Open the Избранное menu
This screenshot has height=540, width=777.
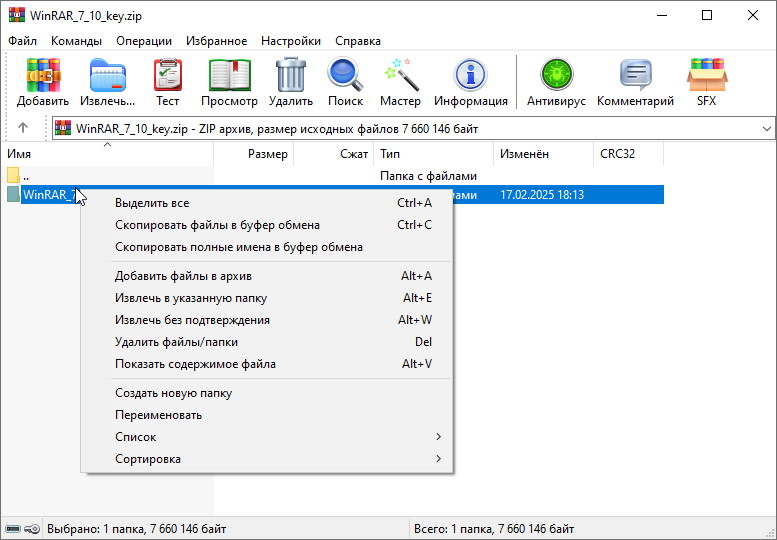pos(217,41)
